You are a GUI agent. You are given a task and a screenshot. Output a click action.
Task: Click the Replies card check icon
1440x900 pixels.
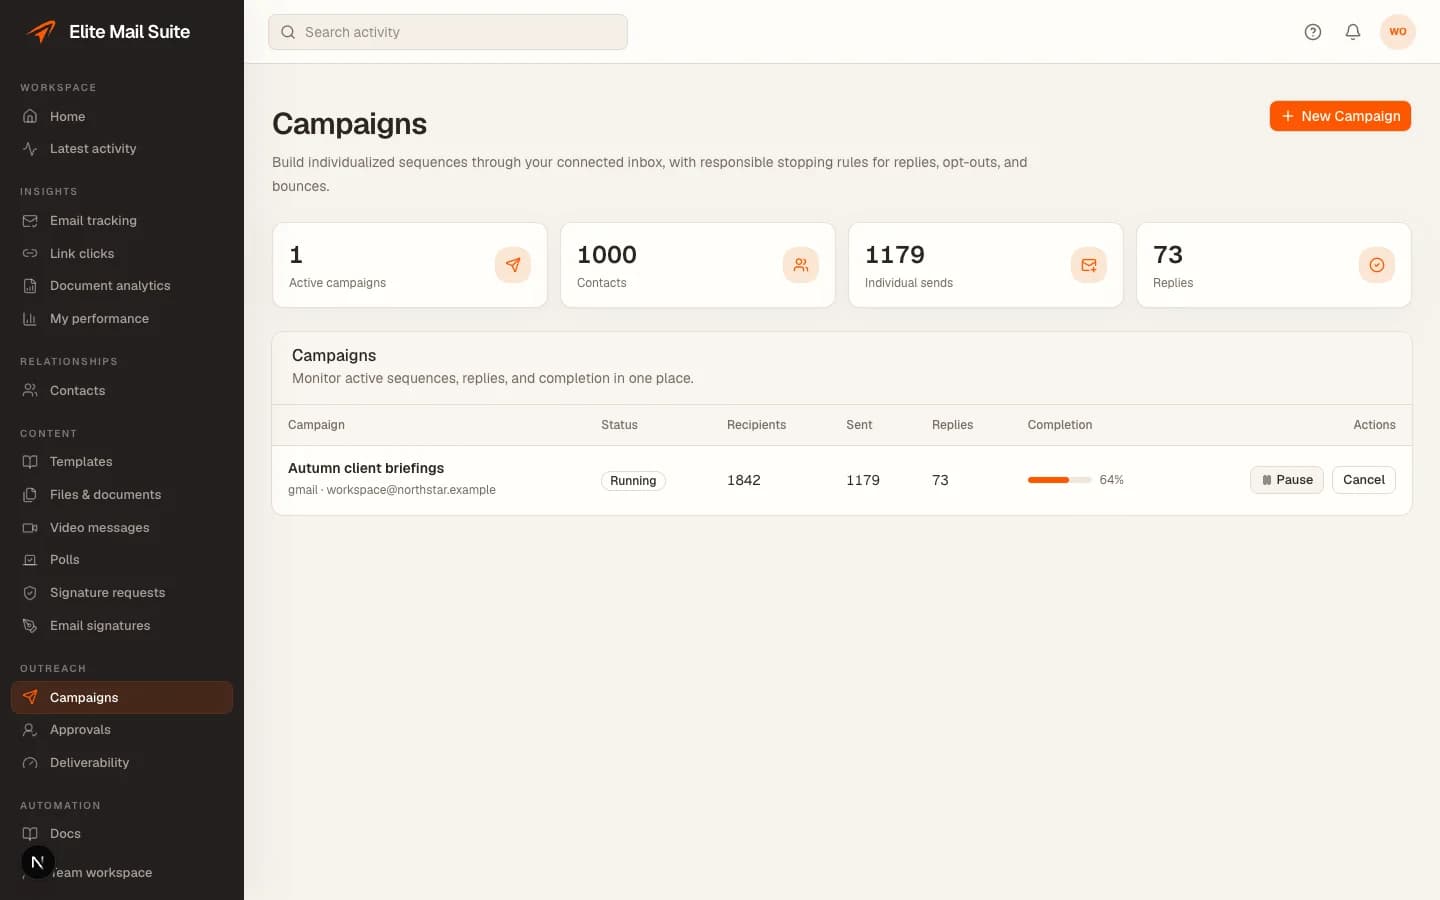(x=1377, y=265)
